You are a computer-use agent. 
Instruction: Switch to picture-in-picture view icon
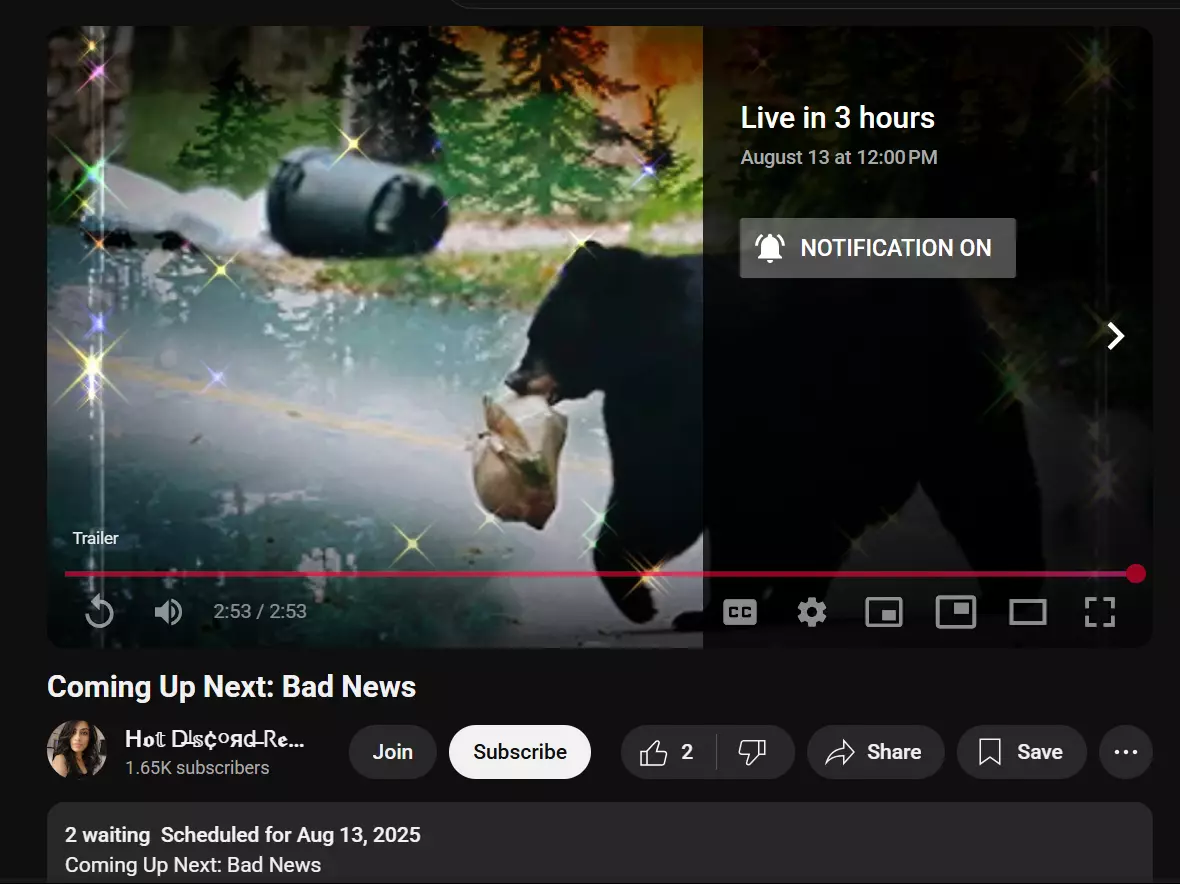pos(956,612)
